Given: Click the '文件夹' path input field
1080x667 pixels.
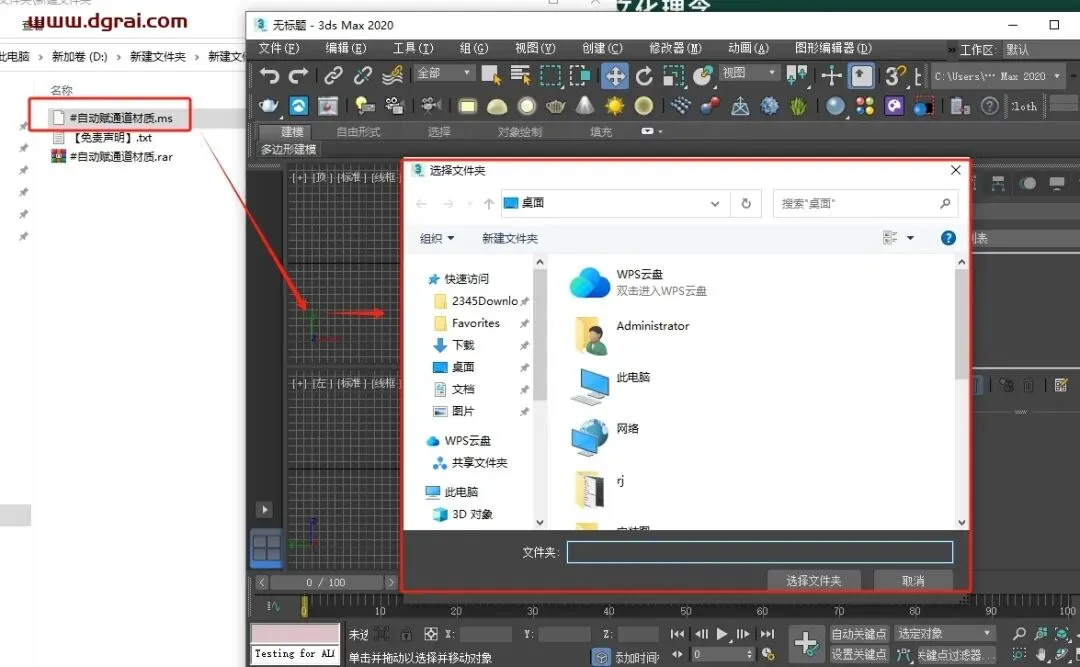Looking at the screenshot, I should click(760, 552).
